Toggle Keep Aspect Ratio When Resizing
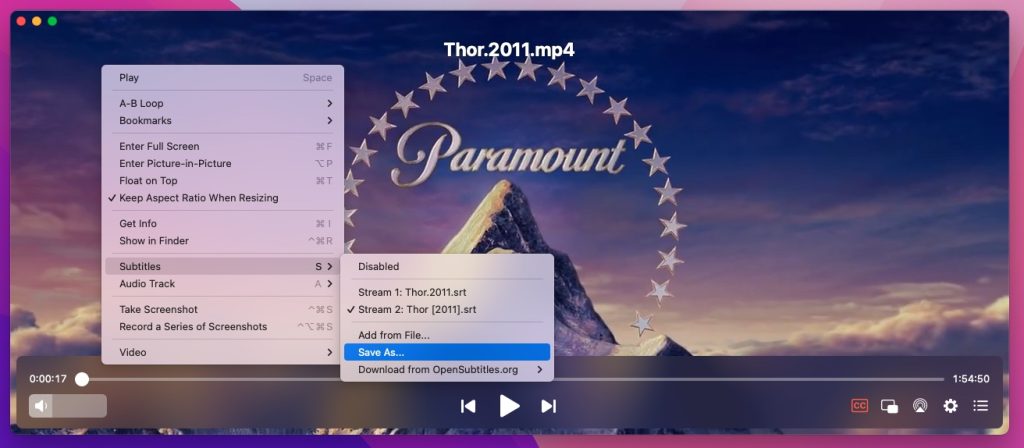Viewport: 1024px width, 448px height. 223,198
